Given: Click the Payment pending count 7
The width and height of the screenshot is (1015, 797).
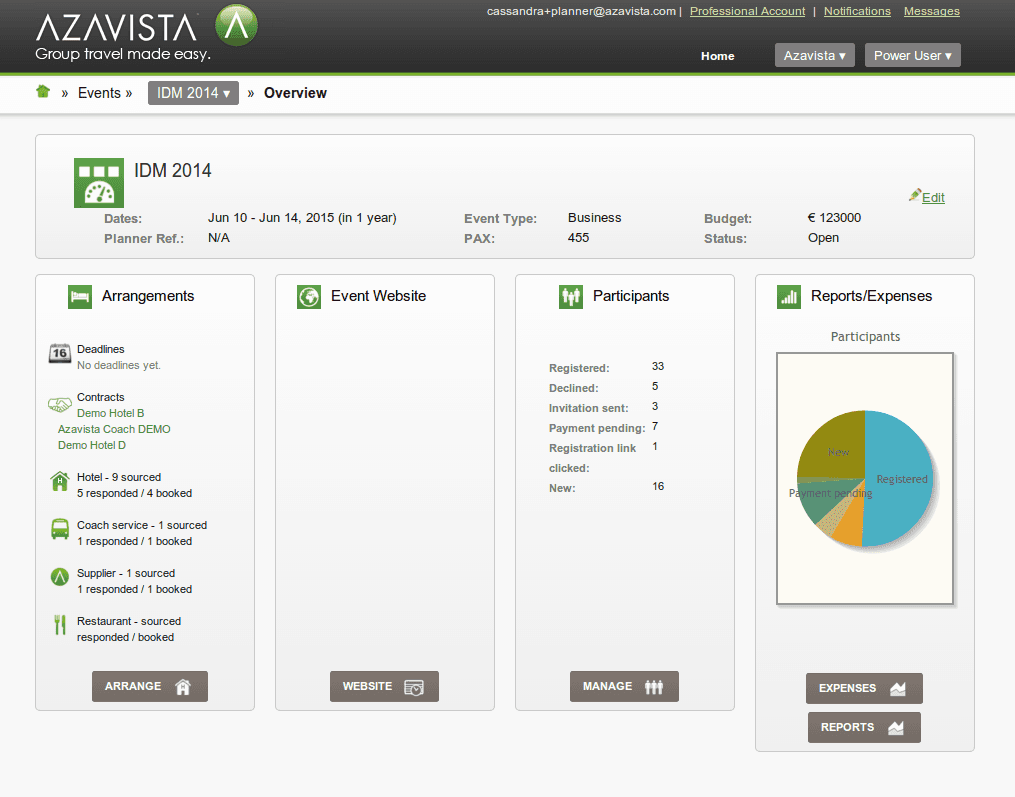Looking at the screenshot, I should 655,426.
